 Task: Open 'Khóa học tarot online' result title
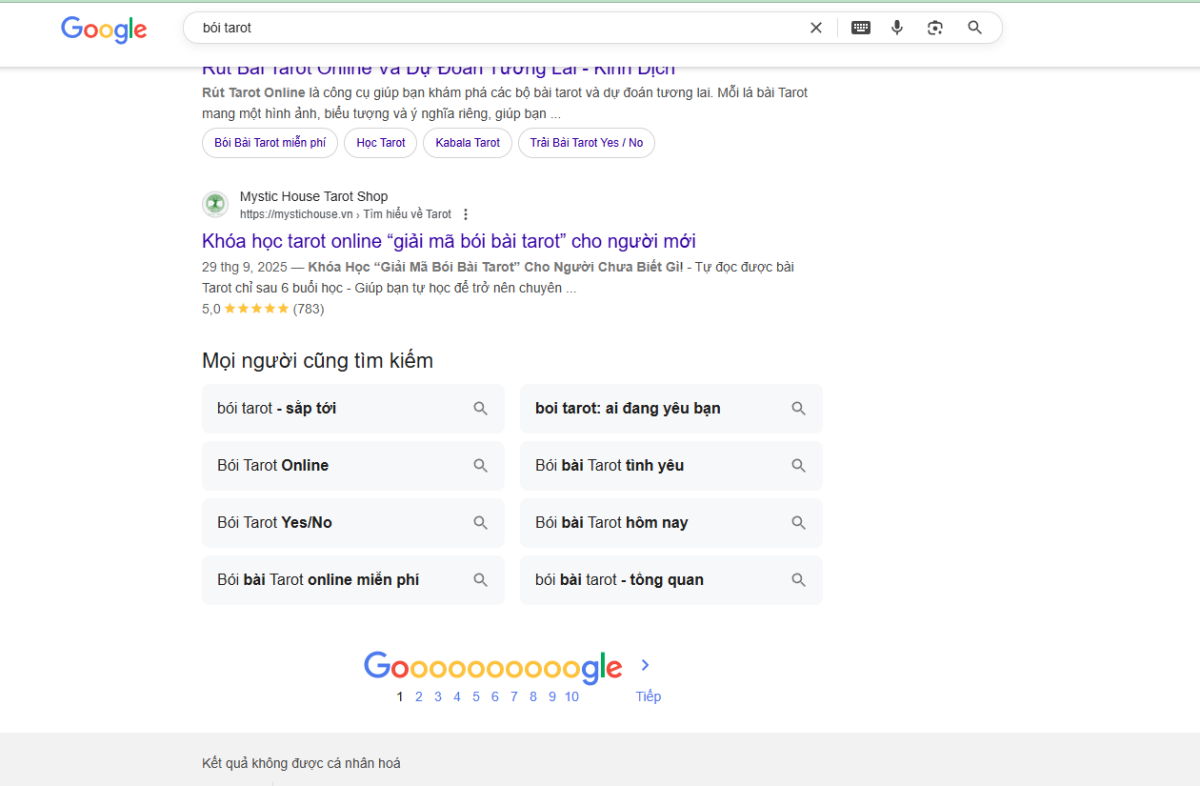click(449, 241)
